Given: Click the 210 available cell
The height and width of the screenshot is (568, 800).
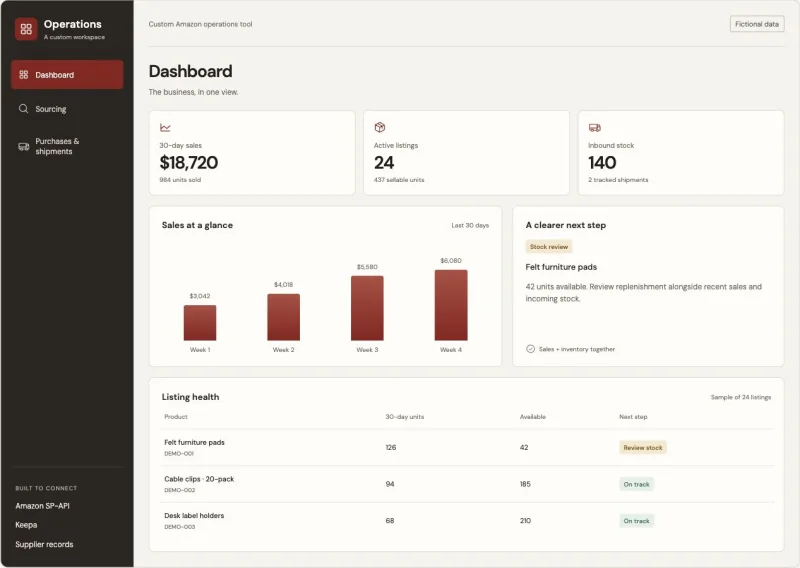Looking at the screenshot, I should (x=525, y=521).
